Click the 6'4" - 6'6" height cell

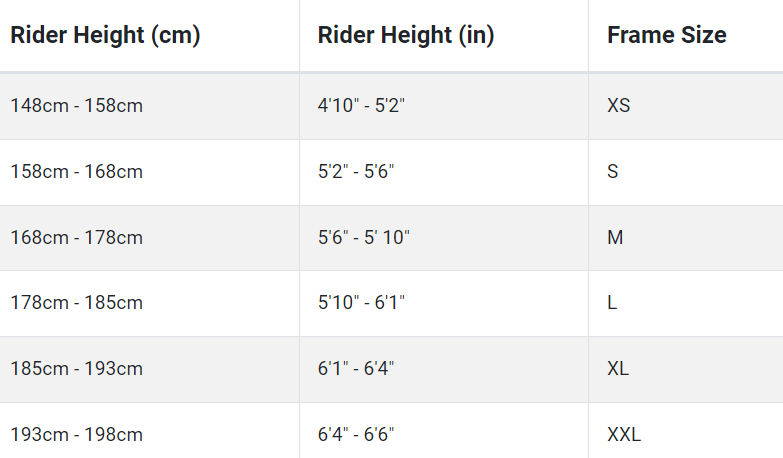[444, 431]
